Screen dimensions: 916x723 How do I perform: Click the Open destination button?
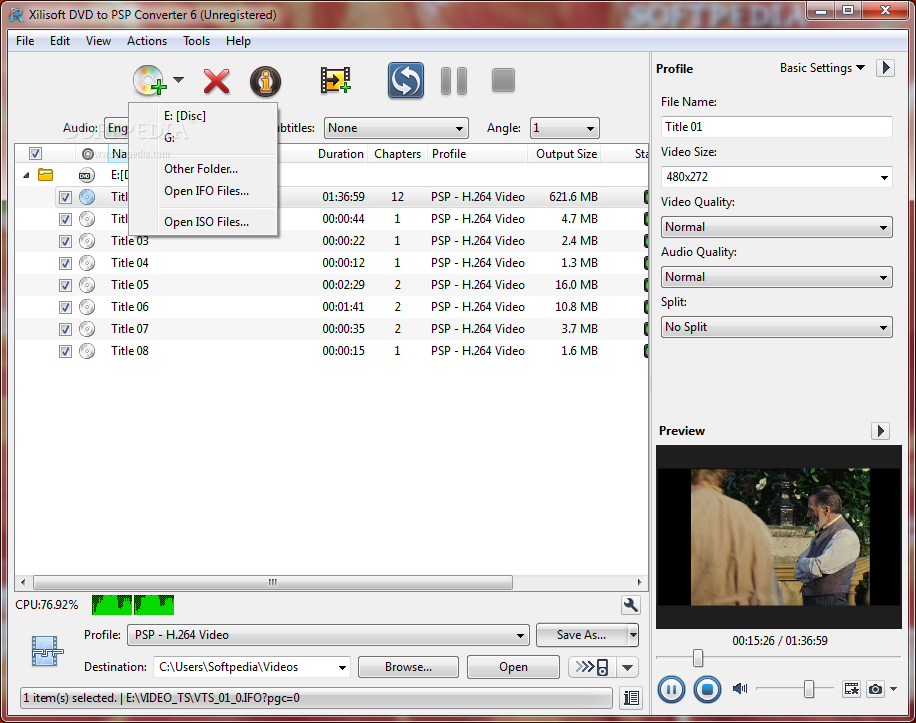(513, 667)
